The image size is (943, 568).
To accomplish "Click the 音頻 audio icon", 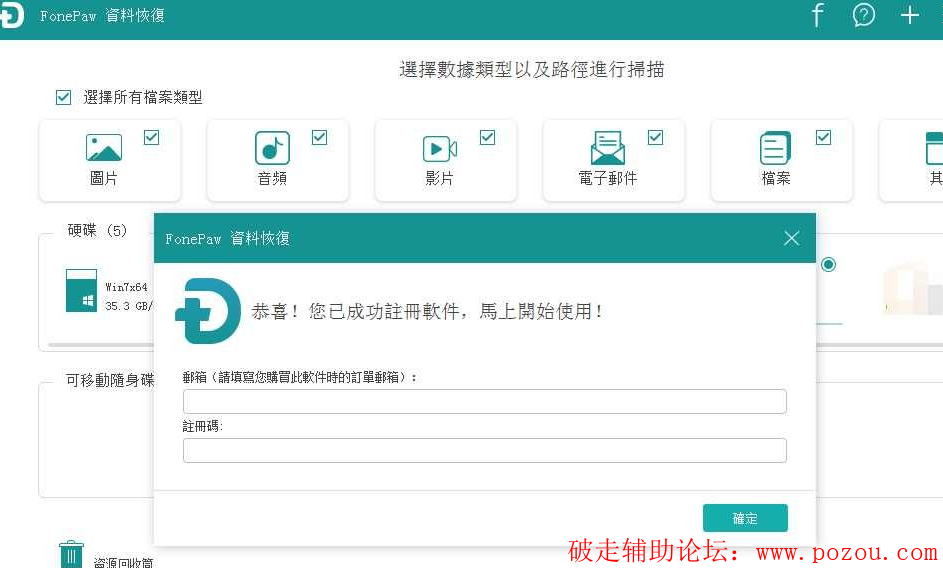I will 272,148.
